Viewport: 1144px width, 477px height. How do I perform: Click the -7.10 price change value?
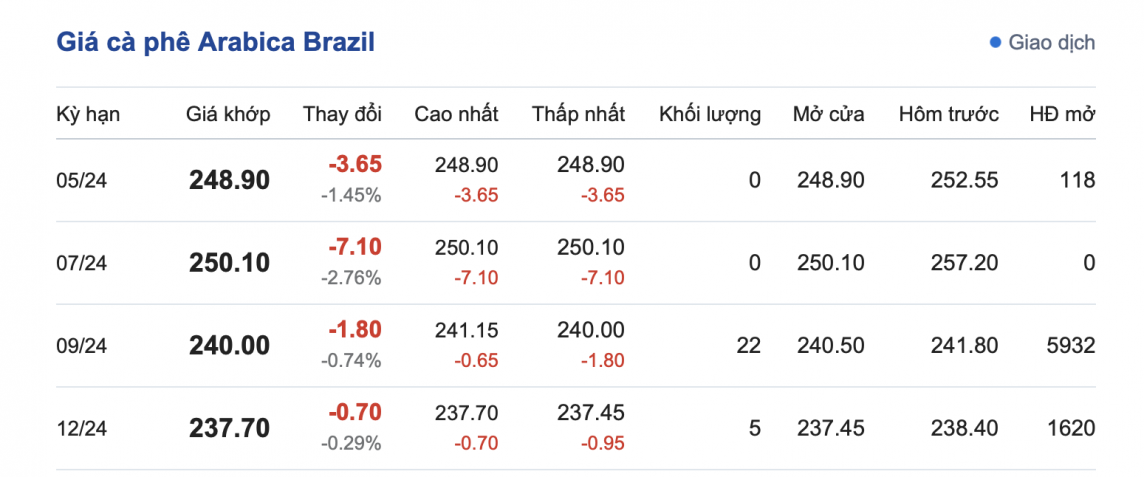point(355,246)
